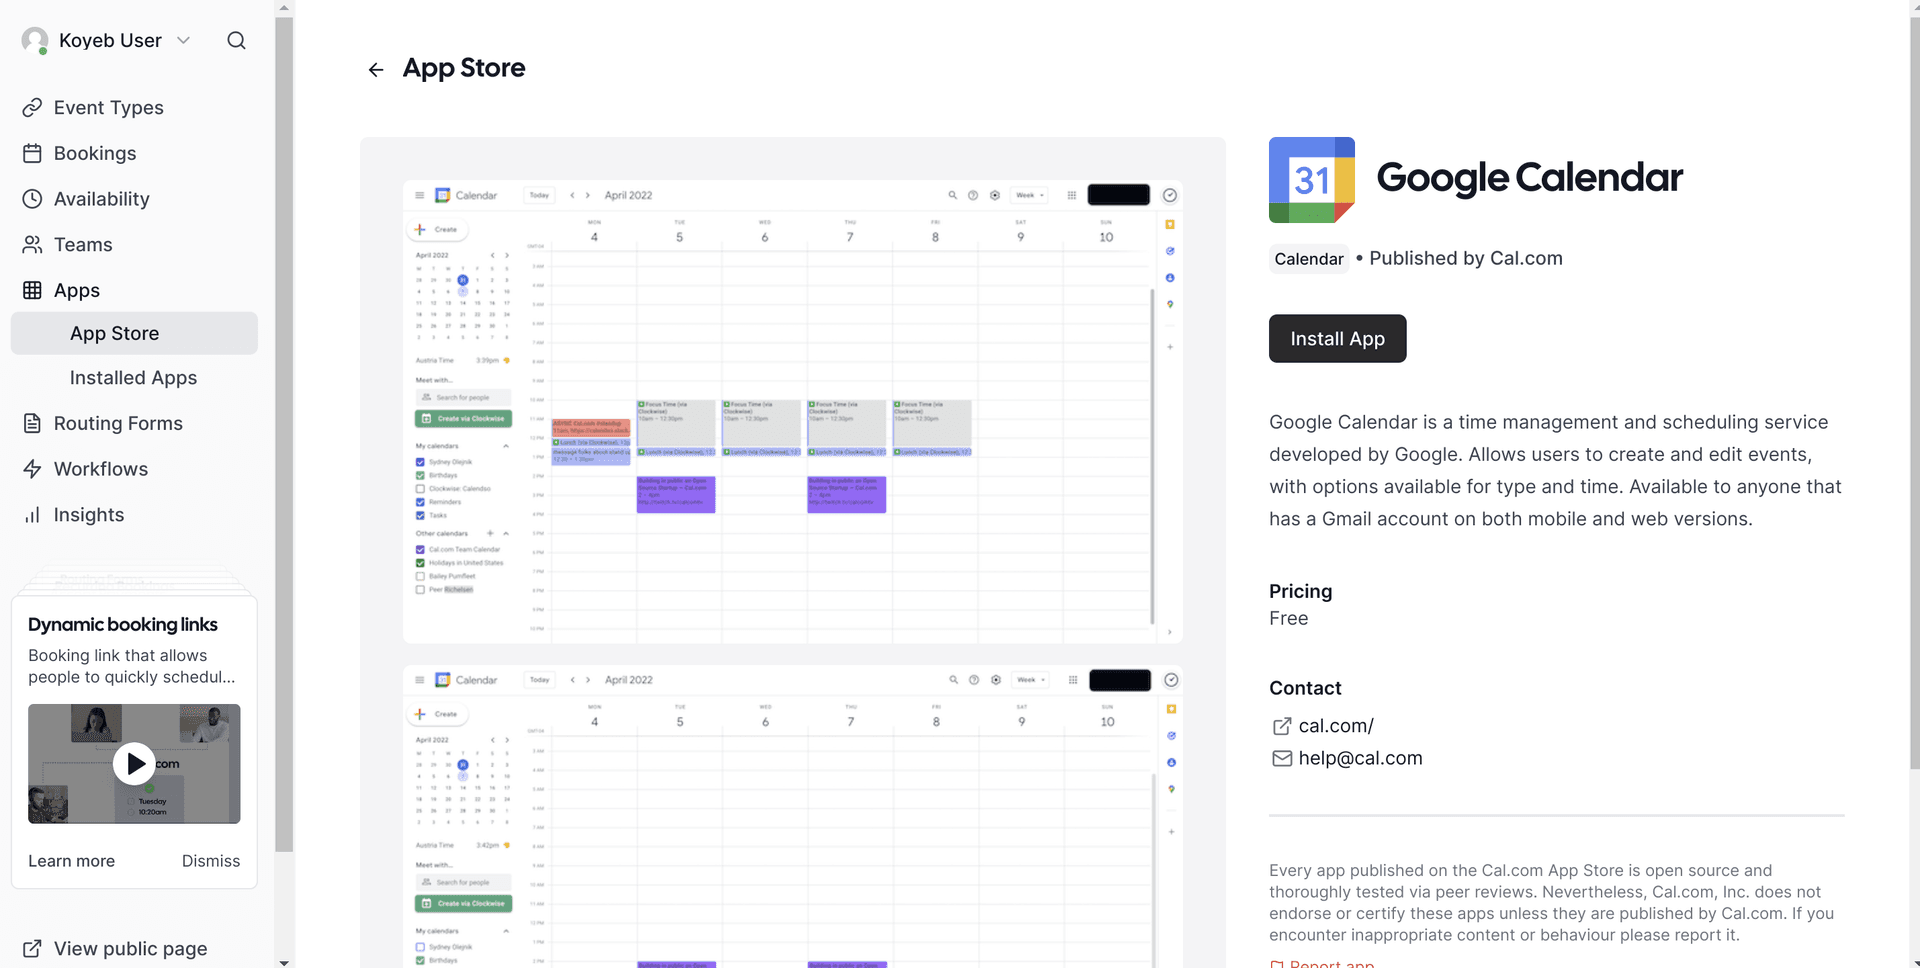Click the Koyeb User avatar
The height and width of the screenshot is (968, 1920).
tap(35, 40)
